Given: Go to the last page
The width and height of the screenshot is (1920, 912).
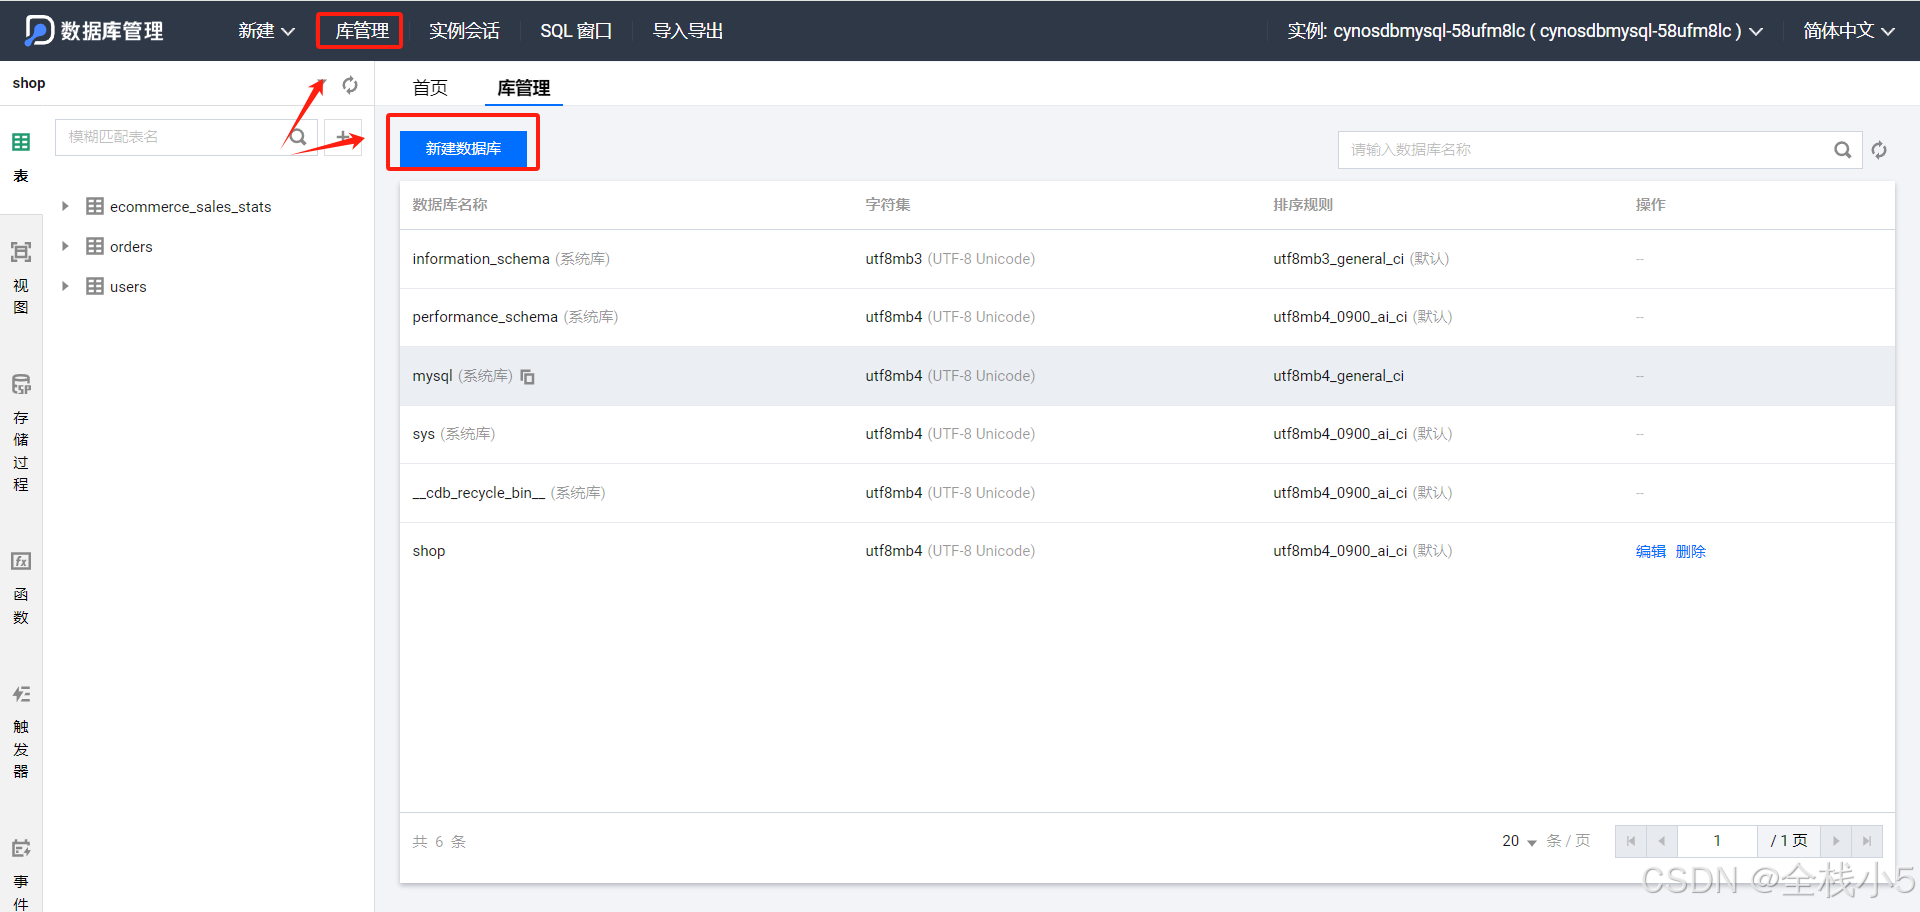Looking at the screenshot, I should point(1867,841).
